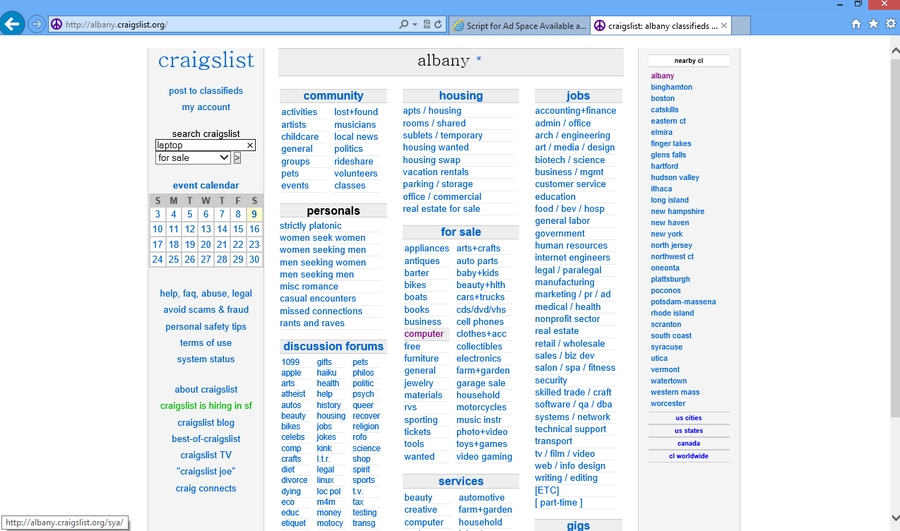Open the browser Tools gear icon
The width and height of the screenshot is (900, 531).
889,24
